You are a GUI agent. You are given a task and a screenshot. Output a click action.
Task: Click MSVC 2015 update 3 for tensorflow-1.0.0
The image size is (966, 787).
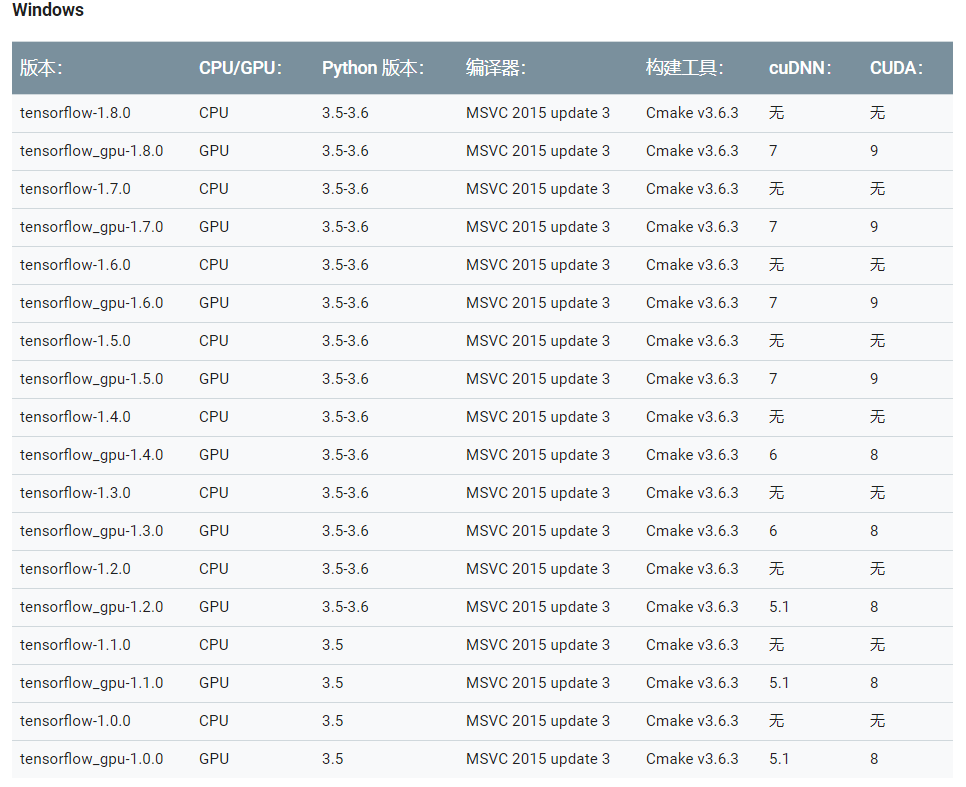[x=538, y=721]
